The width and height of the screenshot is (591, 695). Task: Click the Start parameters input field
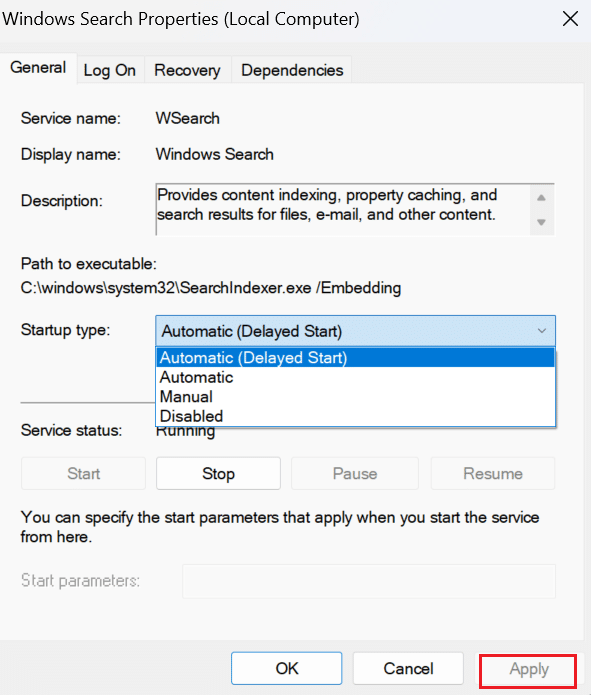click(x=369, y=581)
